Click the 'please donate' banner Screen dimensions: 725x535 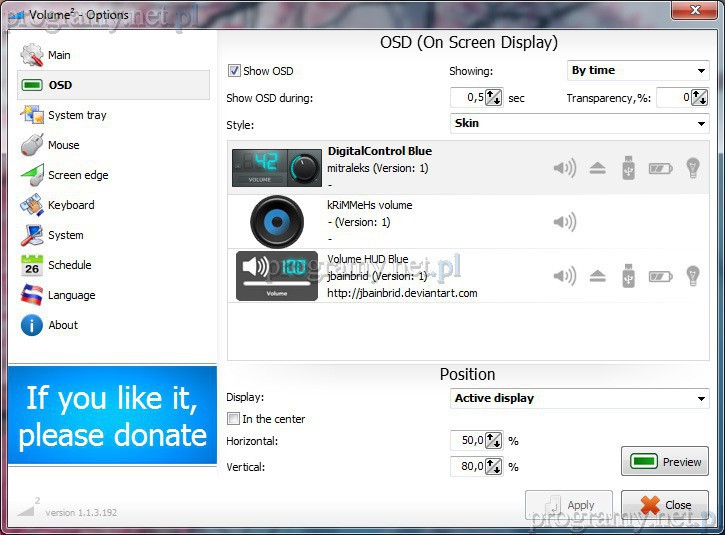112,416
